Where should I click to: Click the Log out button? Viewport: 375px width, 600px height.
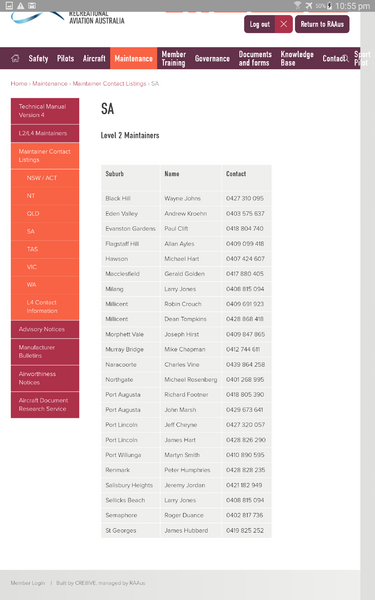260,24
